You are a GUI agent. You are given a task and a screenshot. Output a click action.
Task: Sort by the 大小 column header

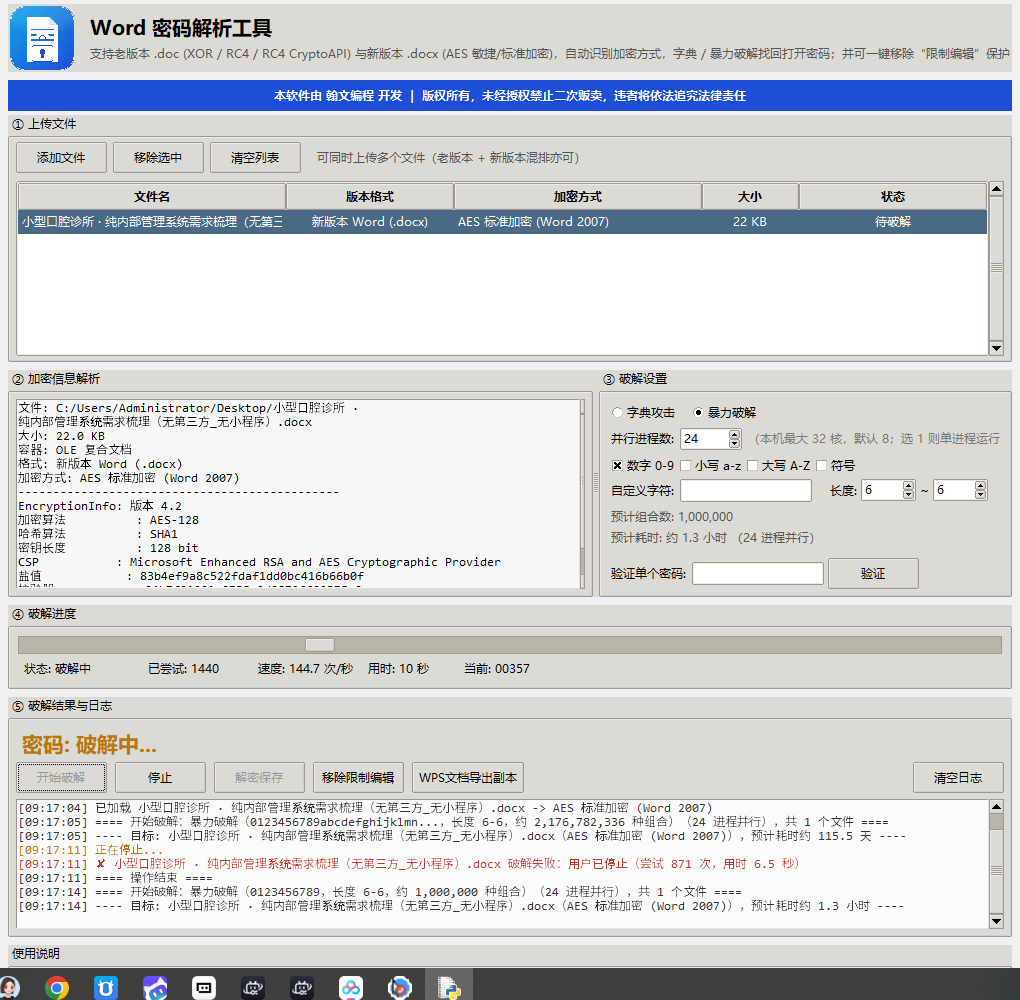[750, 196]
